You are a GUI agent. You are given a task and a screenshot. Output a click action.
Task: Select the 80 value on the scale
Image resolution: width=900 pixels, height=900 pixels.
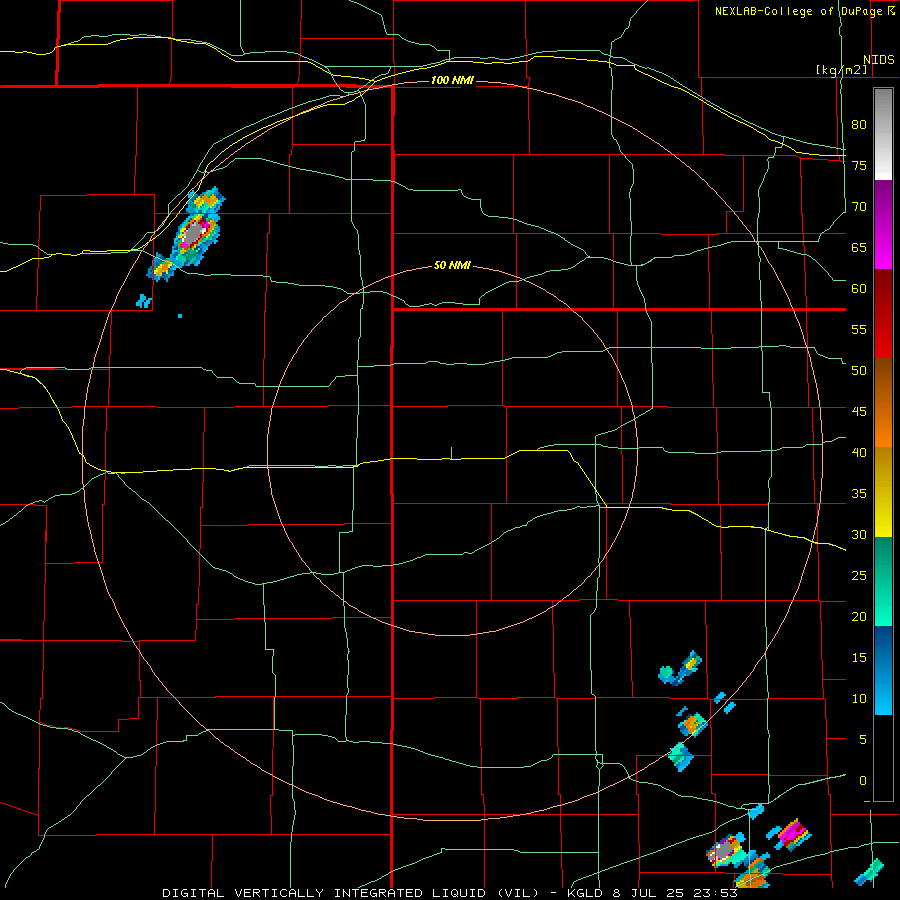pyautogui.click(x=859, y=125)
